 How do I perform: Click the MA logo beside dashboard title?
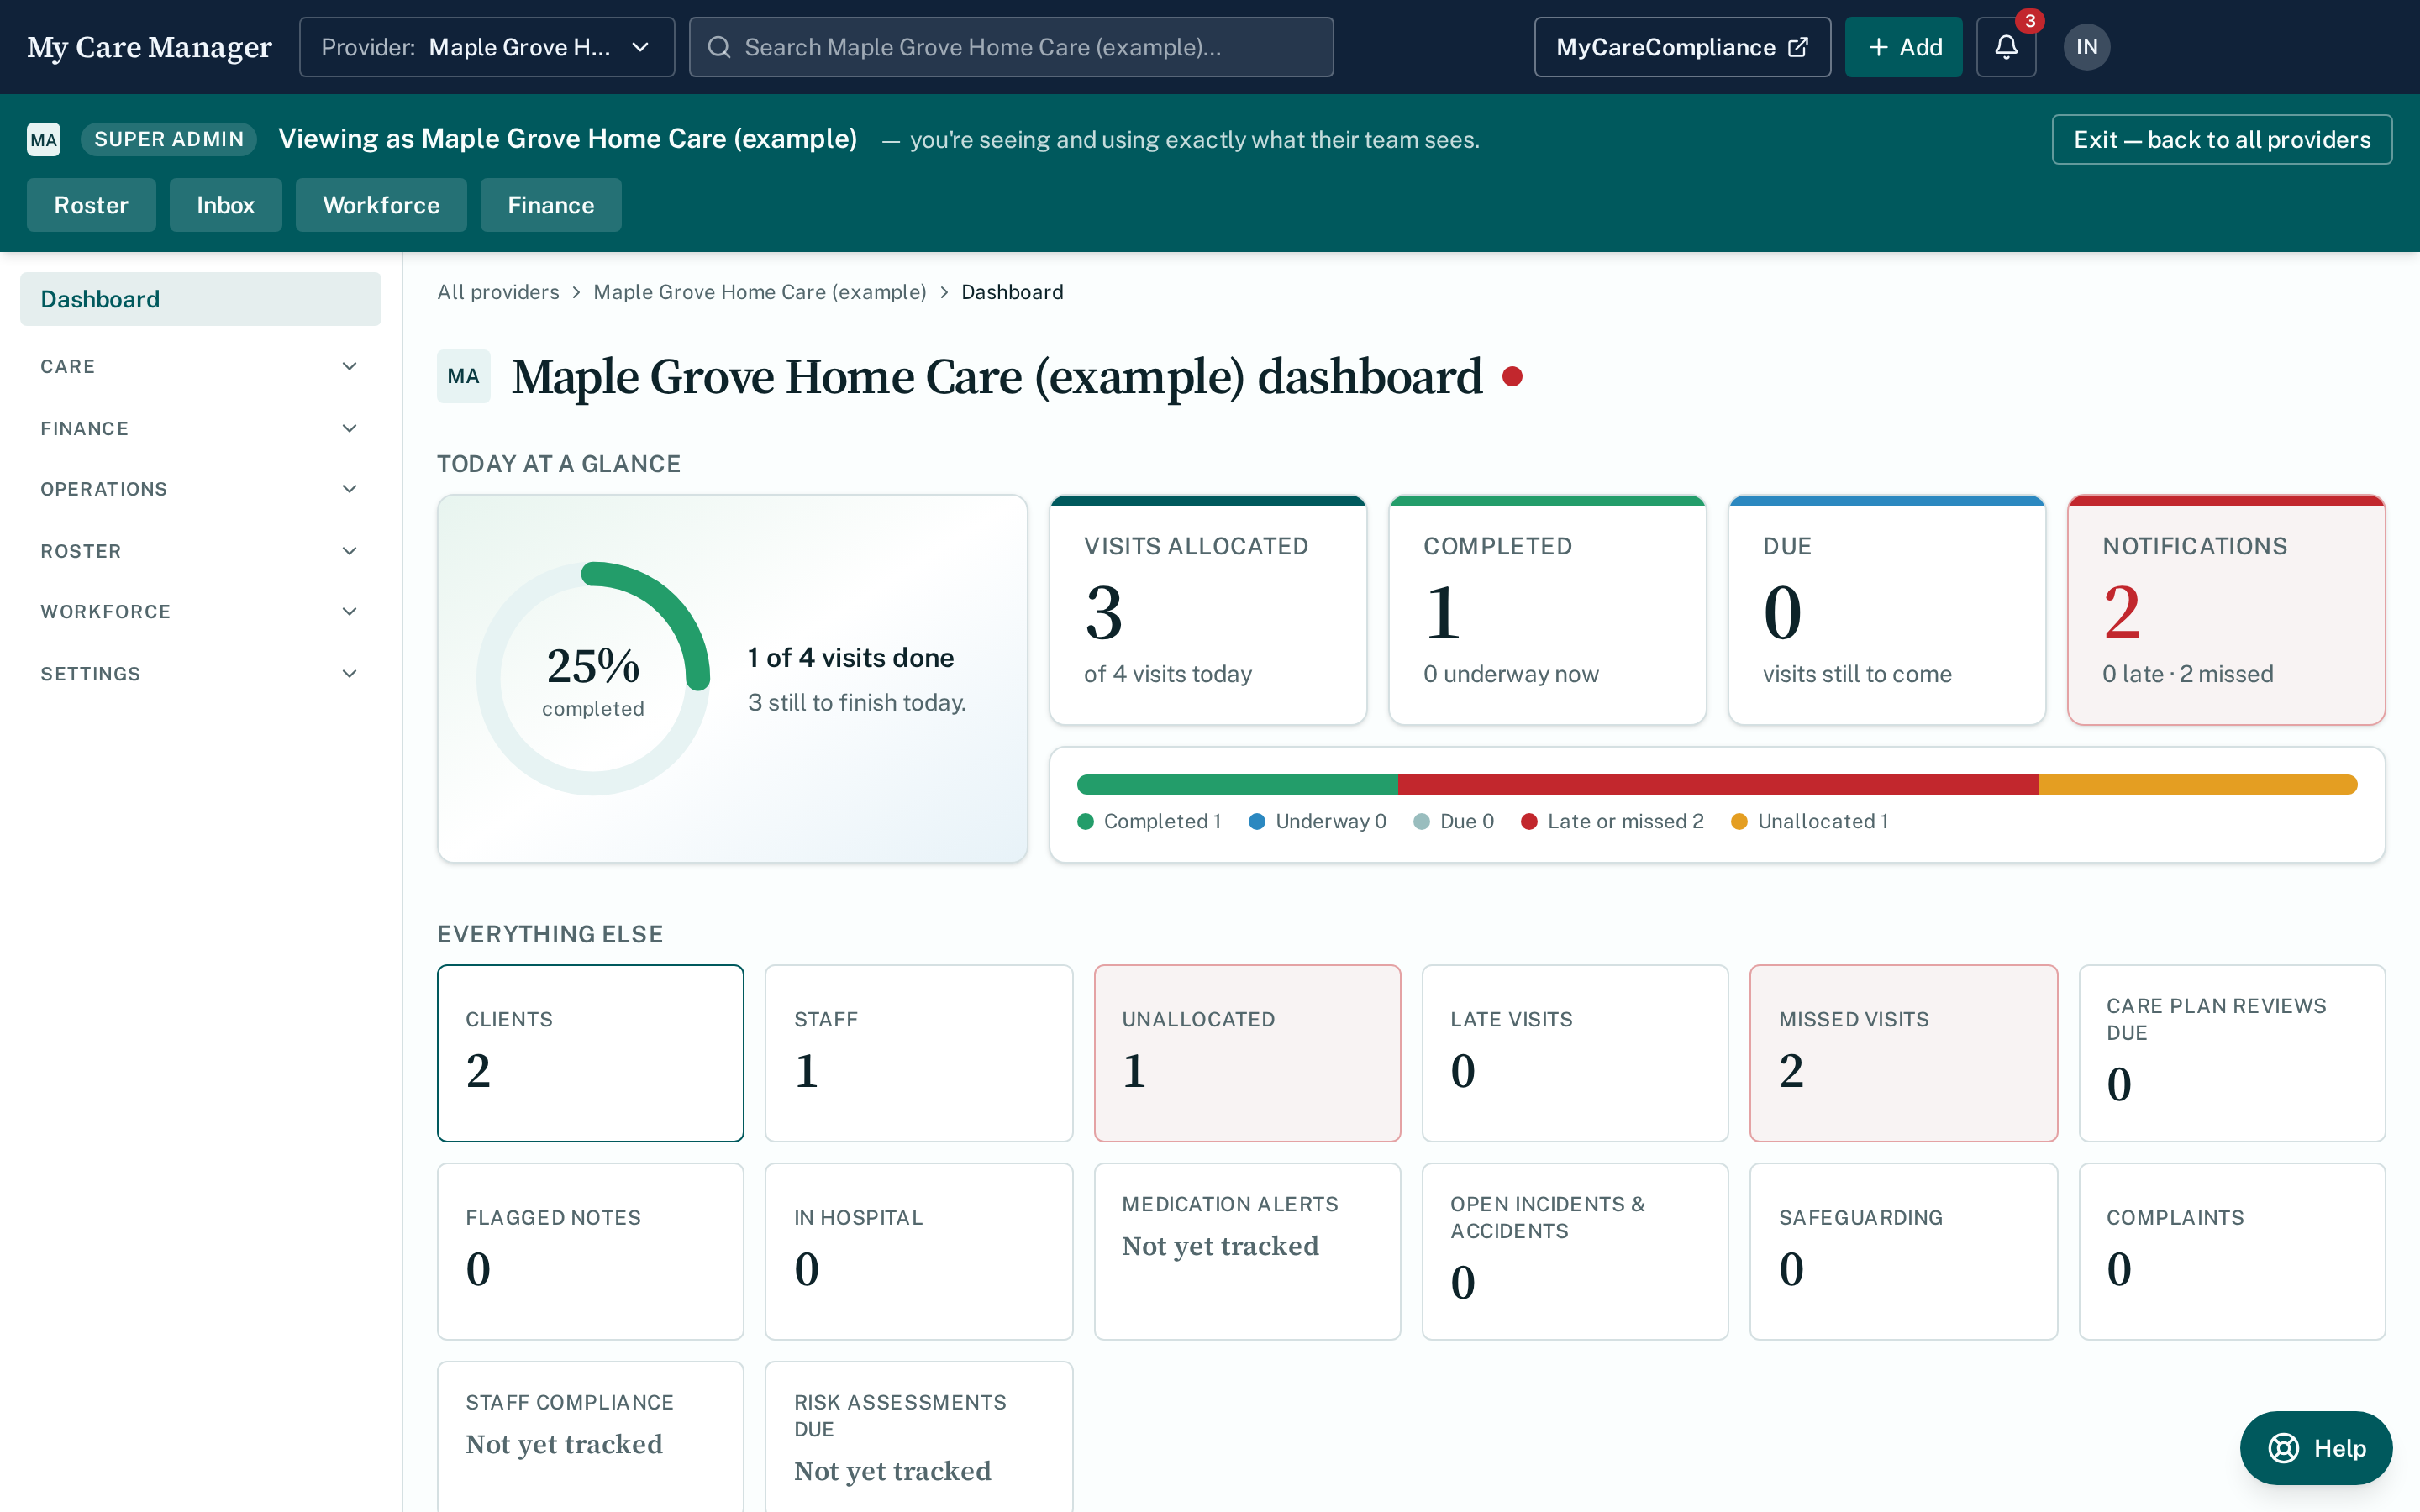(463, 376)
